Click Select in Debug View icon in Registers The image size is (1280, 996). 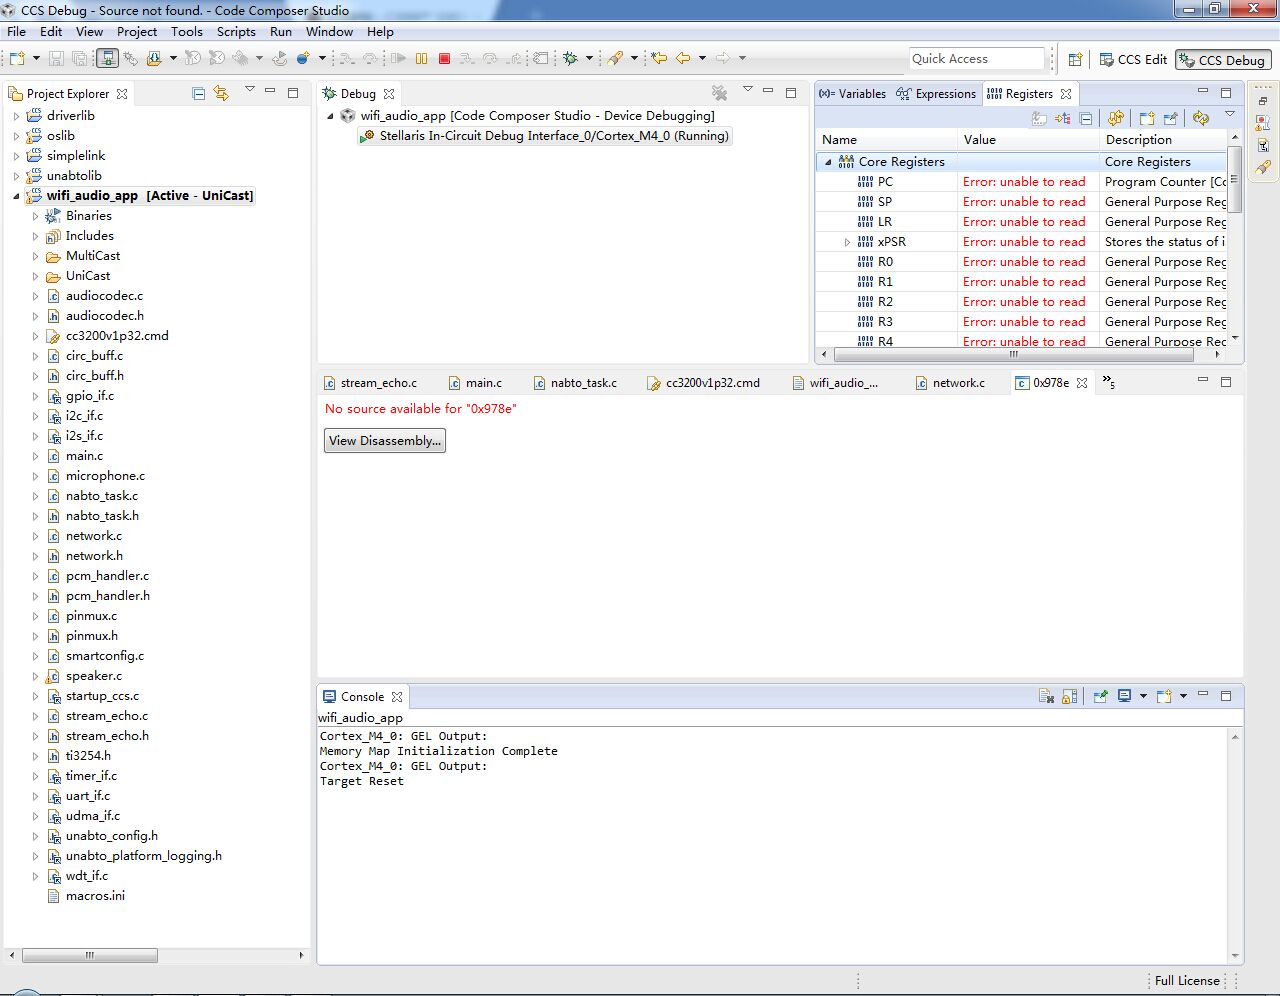pos(1062,118)
